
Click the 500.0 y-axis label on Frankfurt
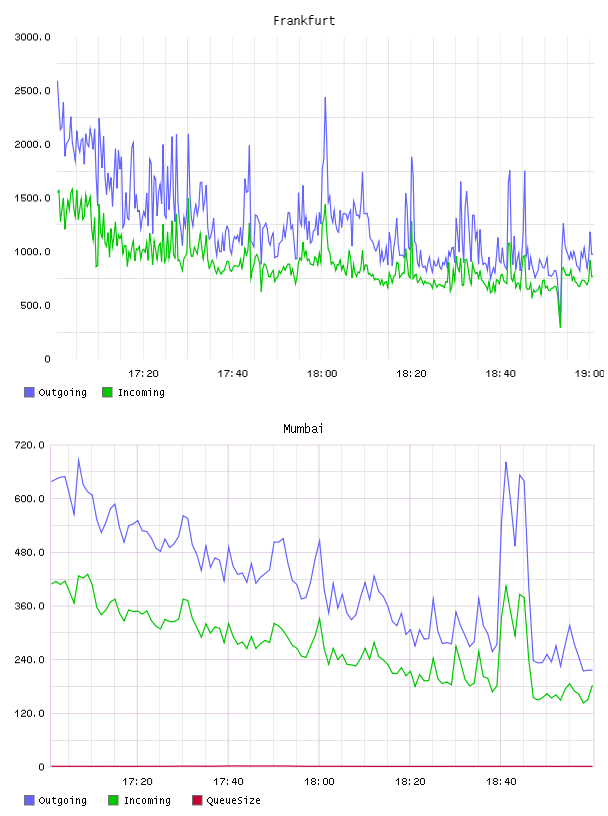pos(35,305)
